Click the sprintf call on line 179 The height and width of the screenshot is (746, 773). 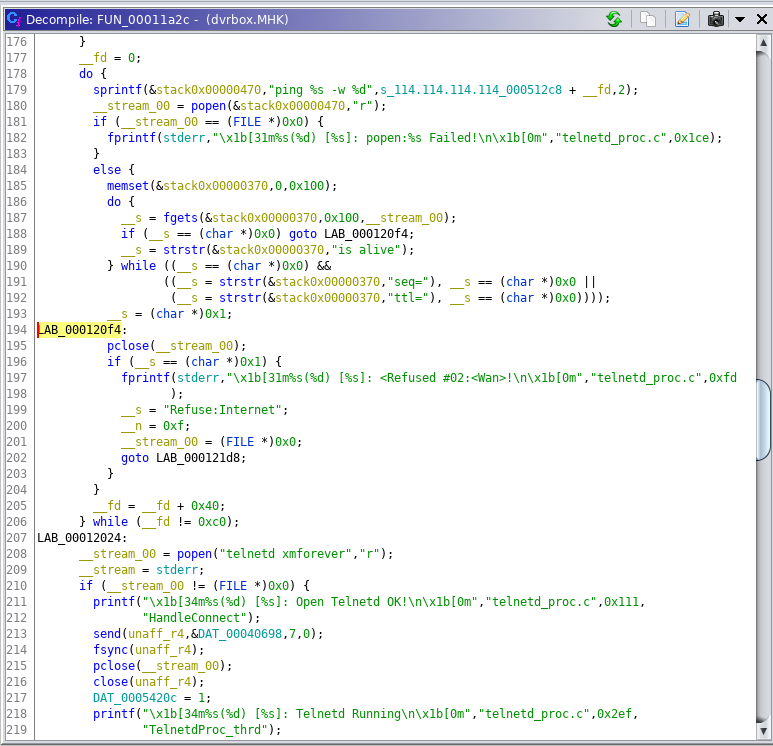pyautogui.click(x=117, y=90)
